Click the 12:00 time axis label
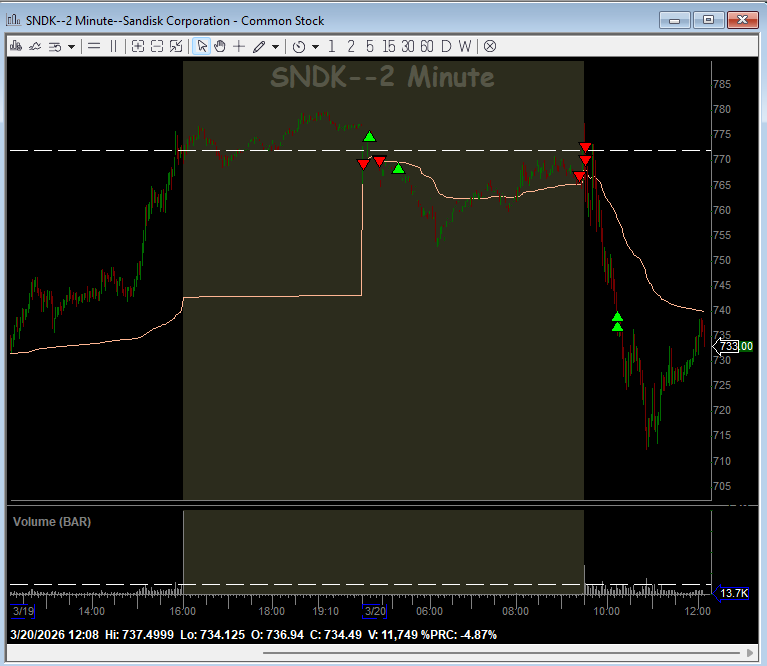The image size is (767, 666). coord(698,611)
